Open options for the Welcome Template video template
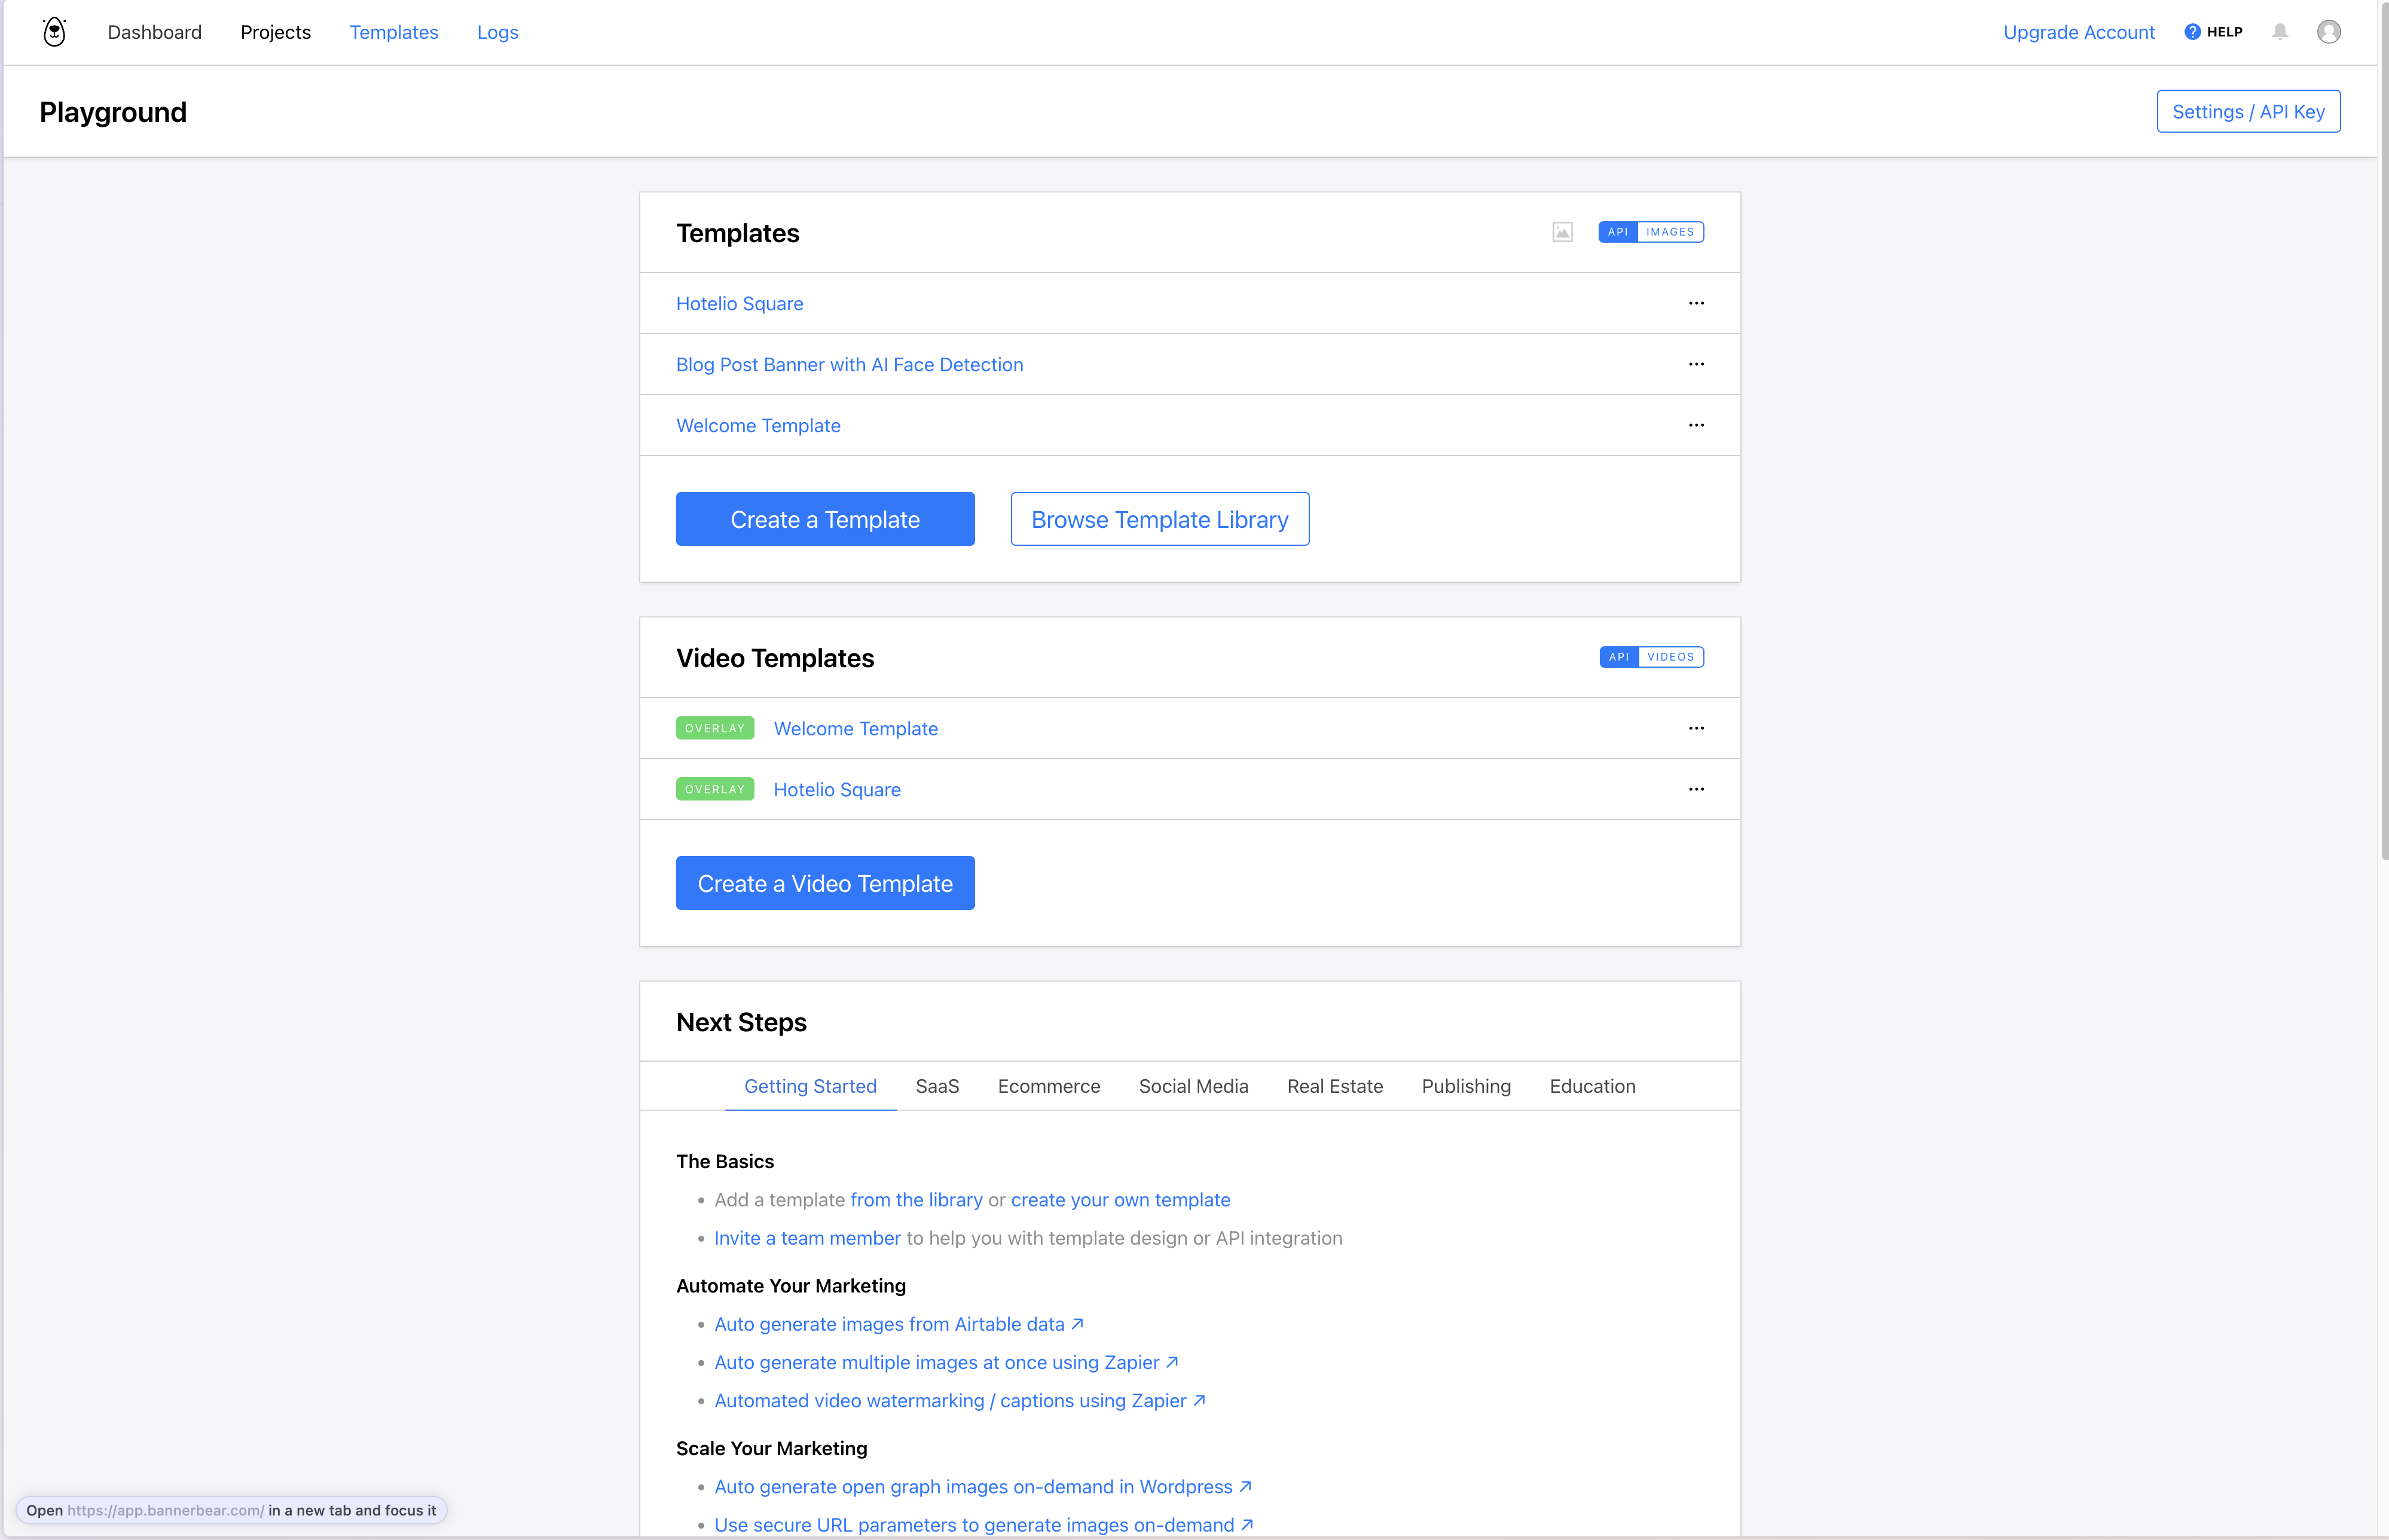Viewport: 2389px width, 1540px height. 1696,728
